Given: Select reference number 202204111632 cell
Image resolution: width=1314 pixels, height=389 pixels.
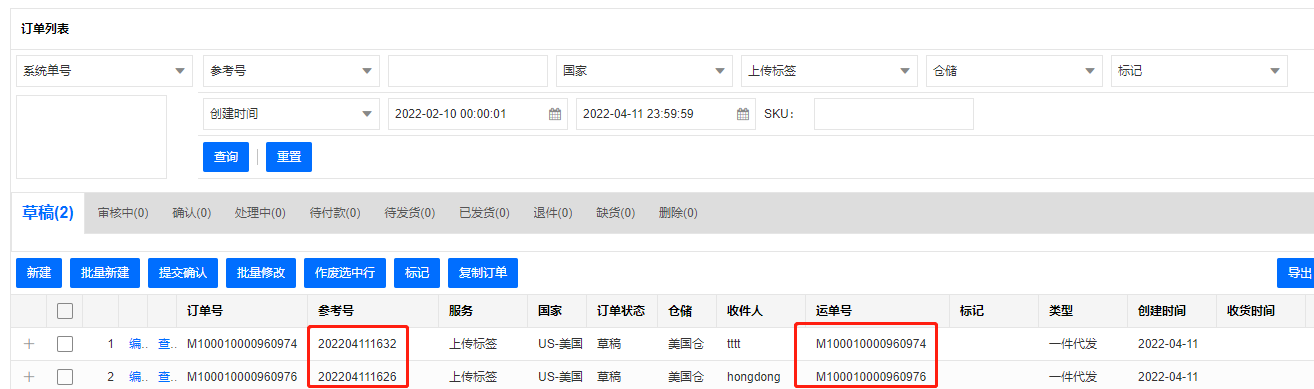Looking at the screenshot, I should (357, 344).
